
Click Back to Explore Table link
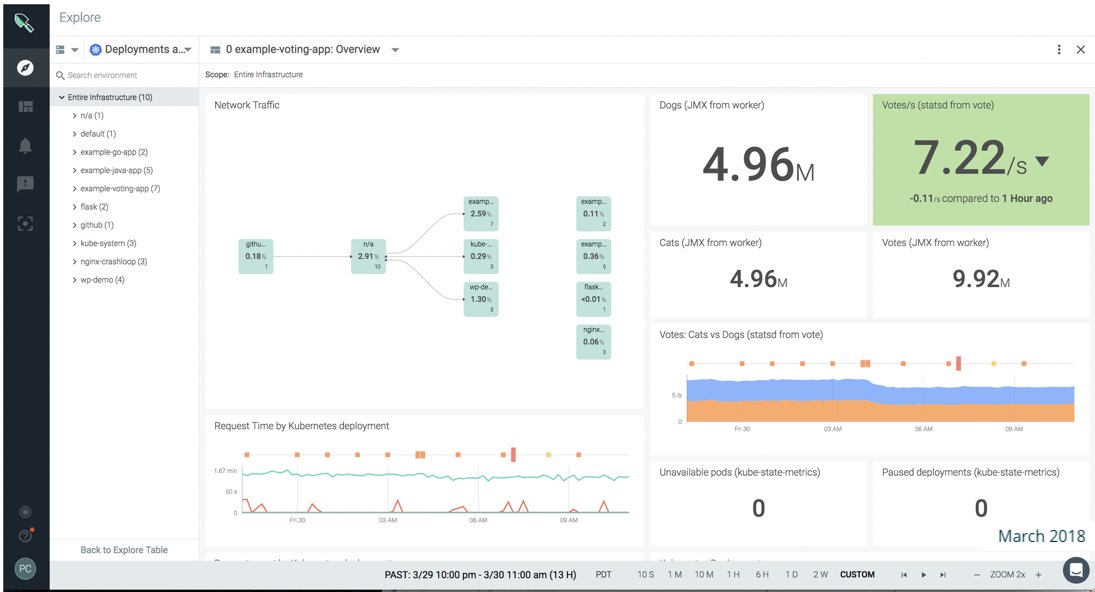coord(124,549)
